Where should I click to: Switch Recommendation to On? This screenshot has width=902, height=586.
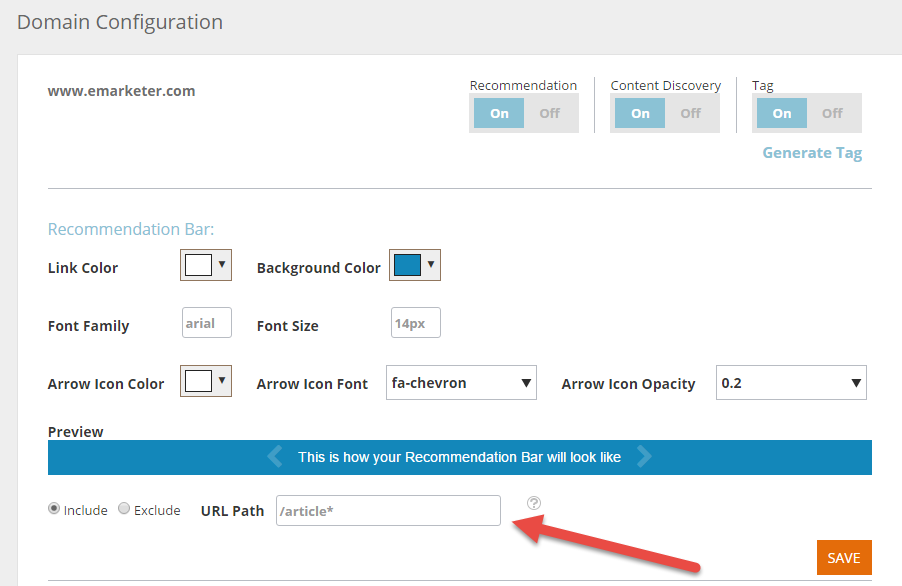pyautogui.click(x=499, y=113)
